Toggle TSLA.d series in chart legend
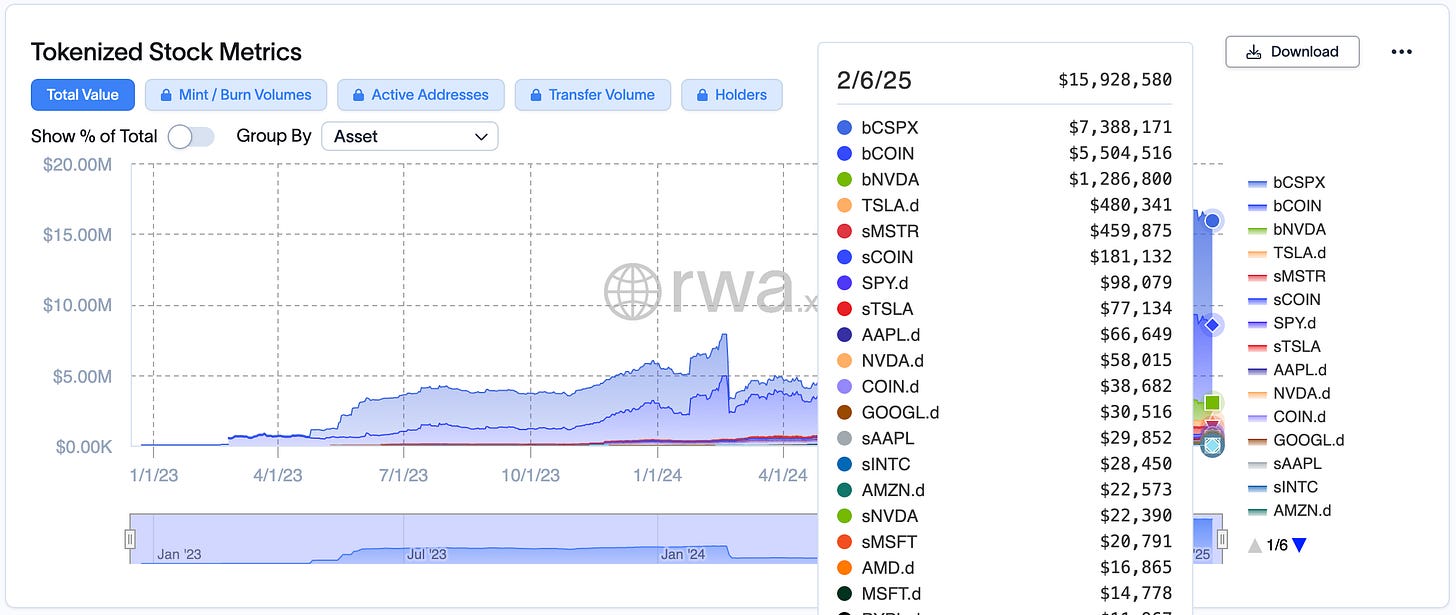This screenshot has height=615, width=1456. pos(1287,253)
